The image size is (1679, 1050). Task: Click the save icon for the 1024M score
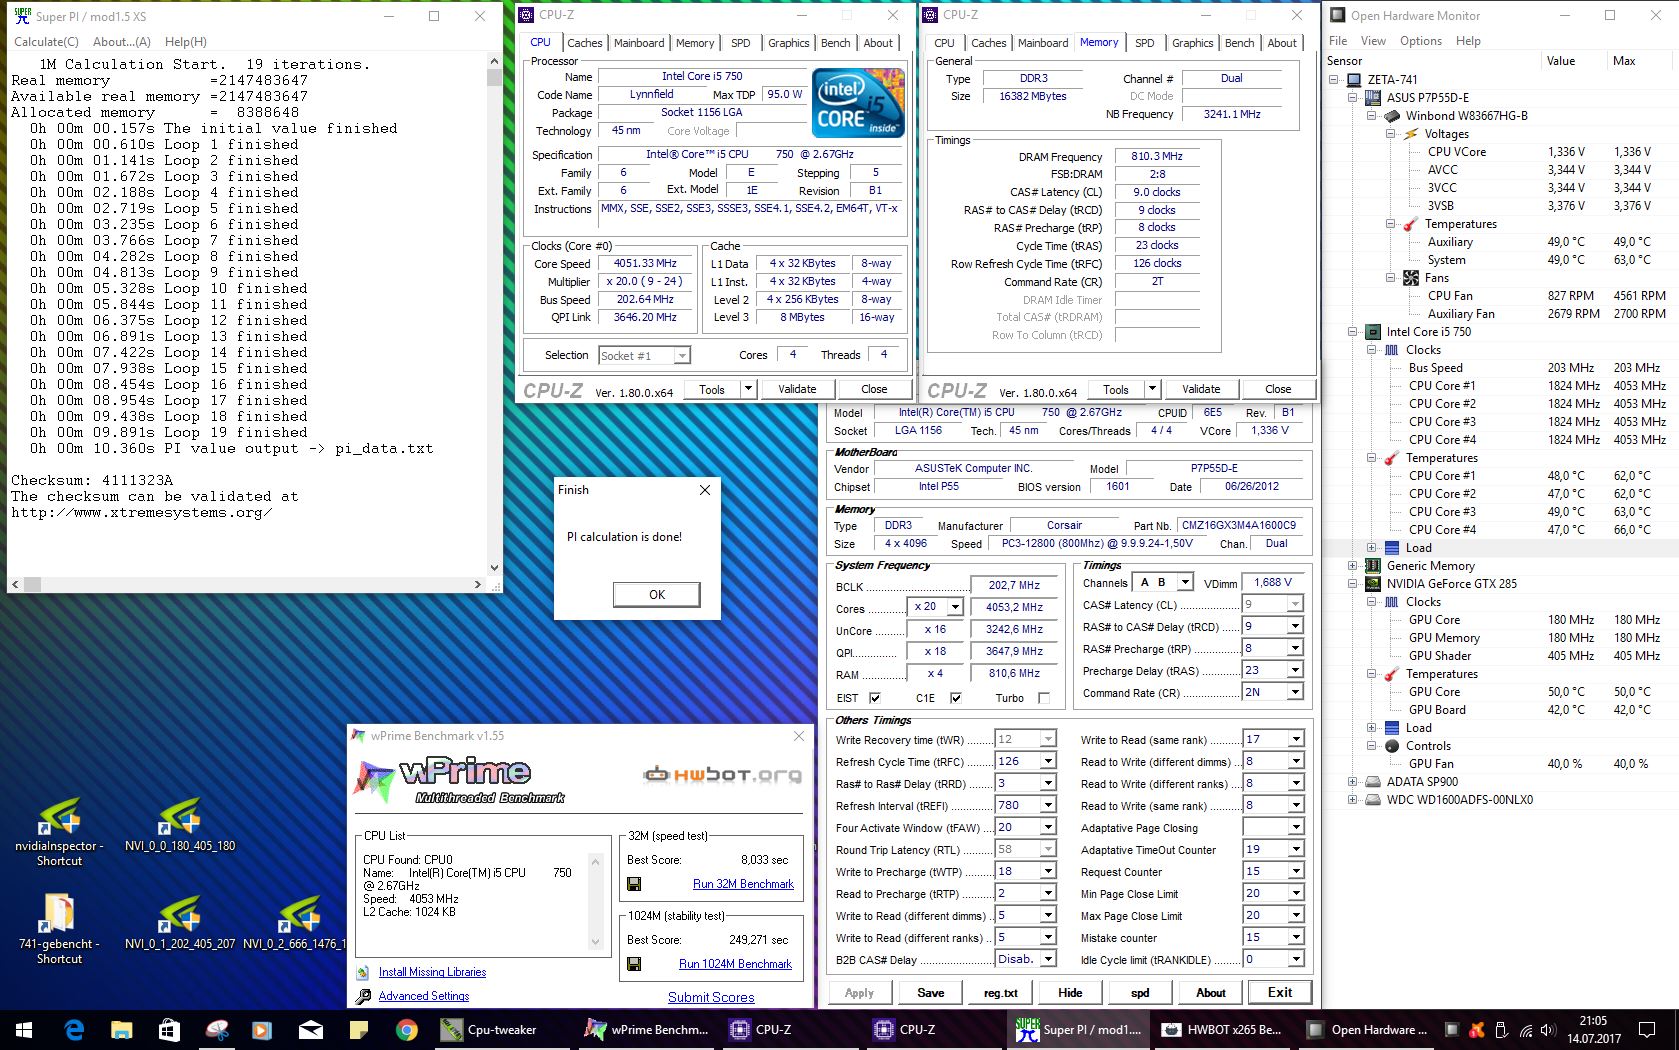point(634,964)
